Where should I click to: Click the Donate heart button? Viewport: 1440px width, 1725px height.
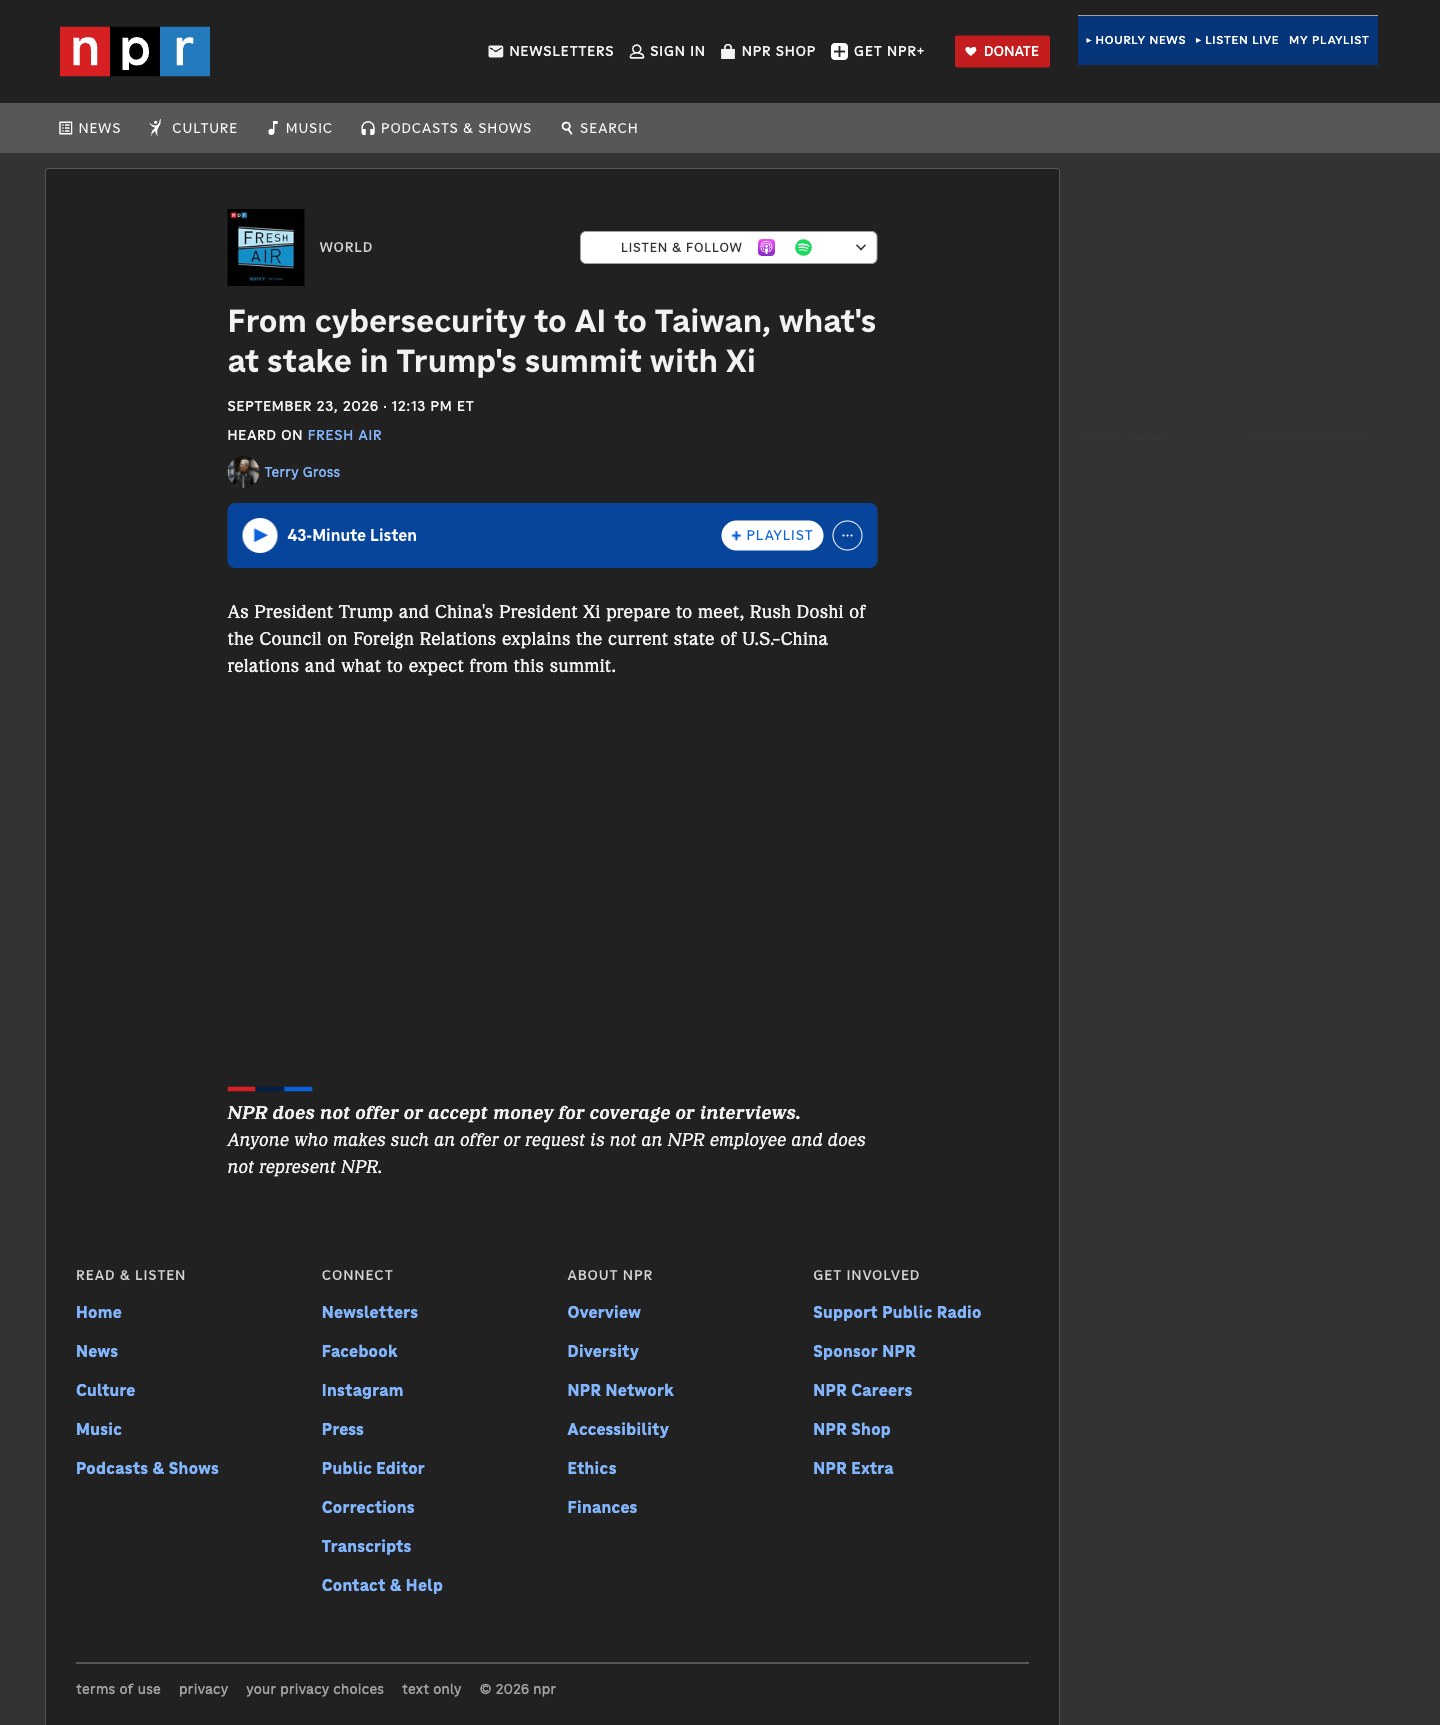pyautogui.click(x=1002, y=51)
